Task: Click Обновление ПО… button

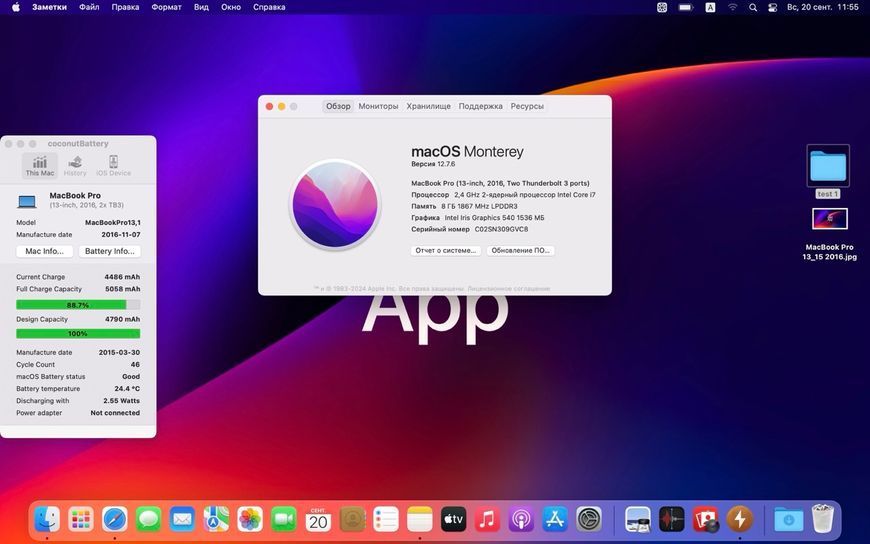Action: 520,250
